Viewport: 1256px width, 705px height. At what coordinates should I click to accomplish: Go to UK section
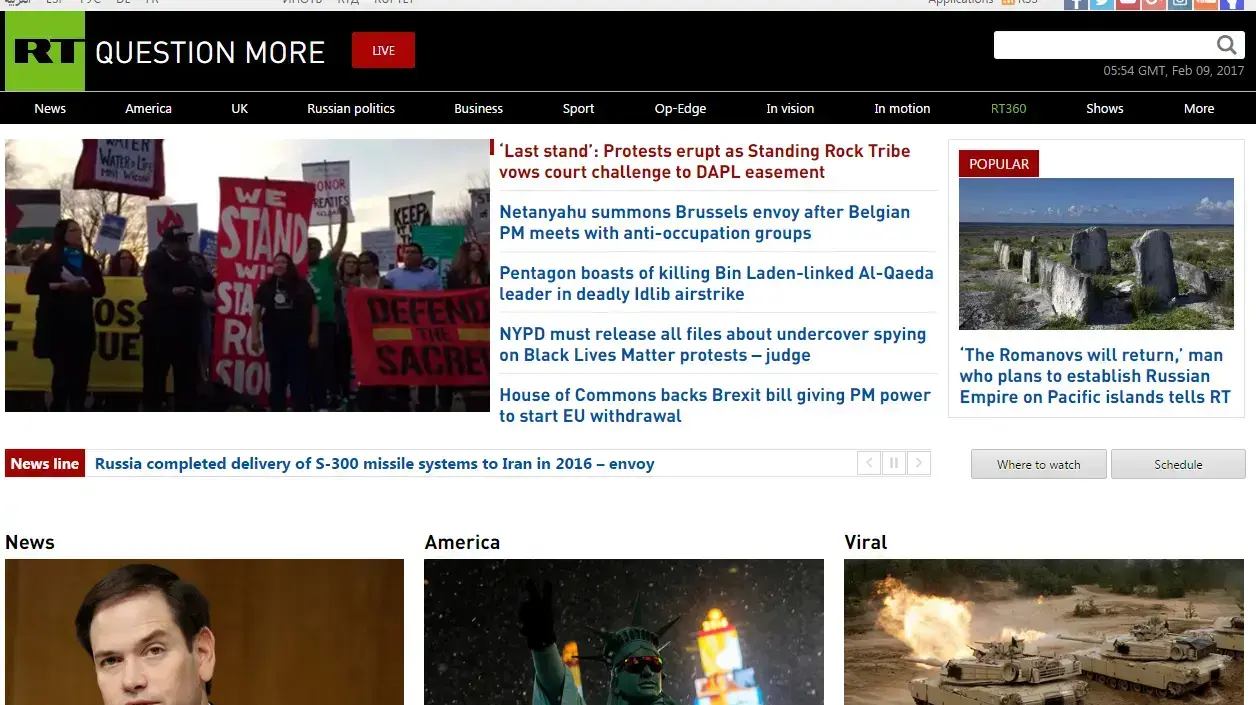coord(239,108)
